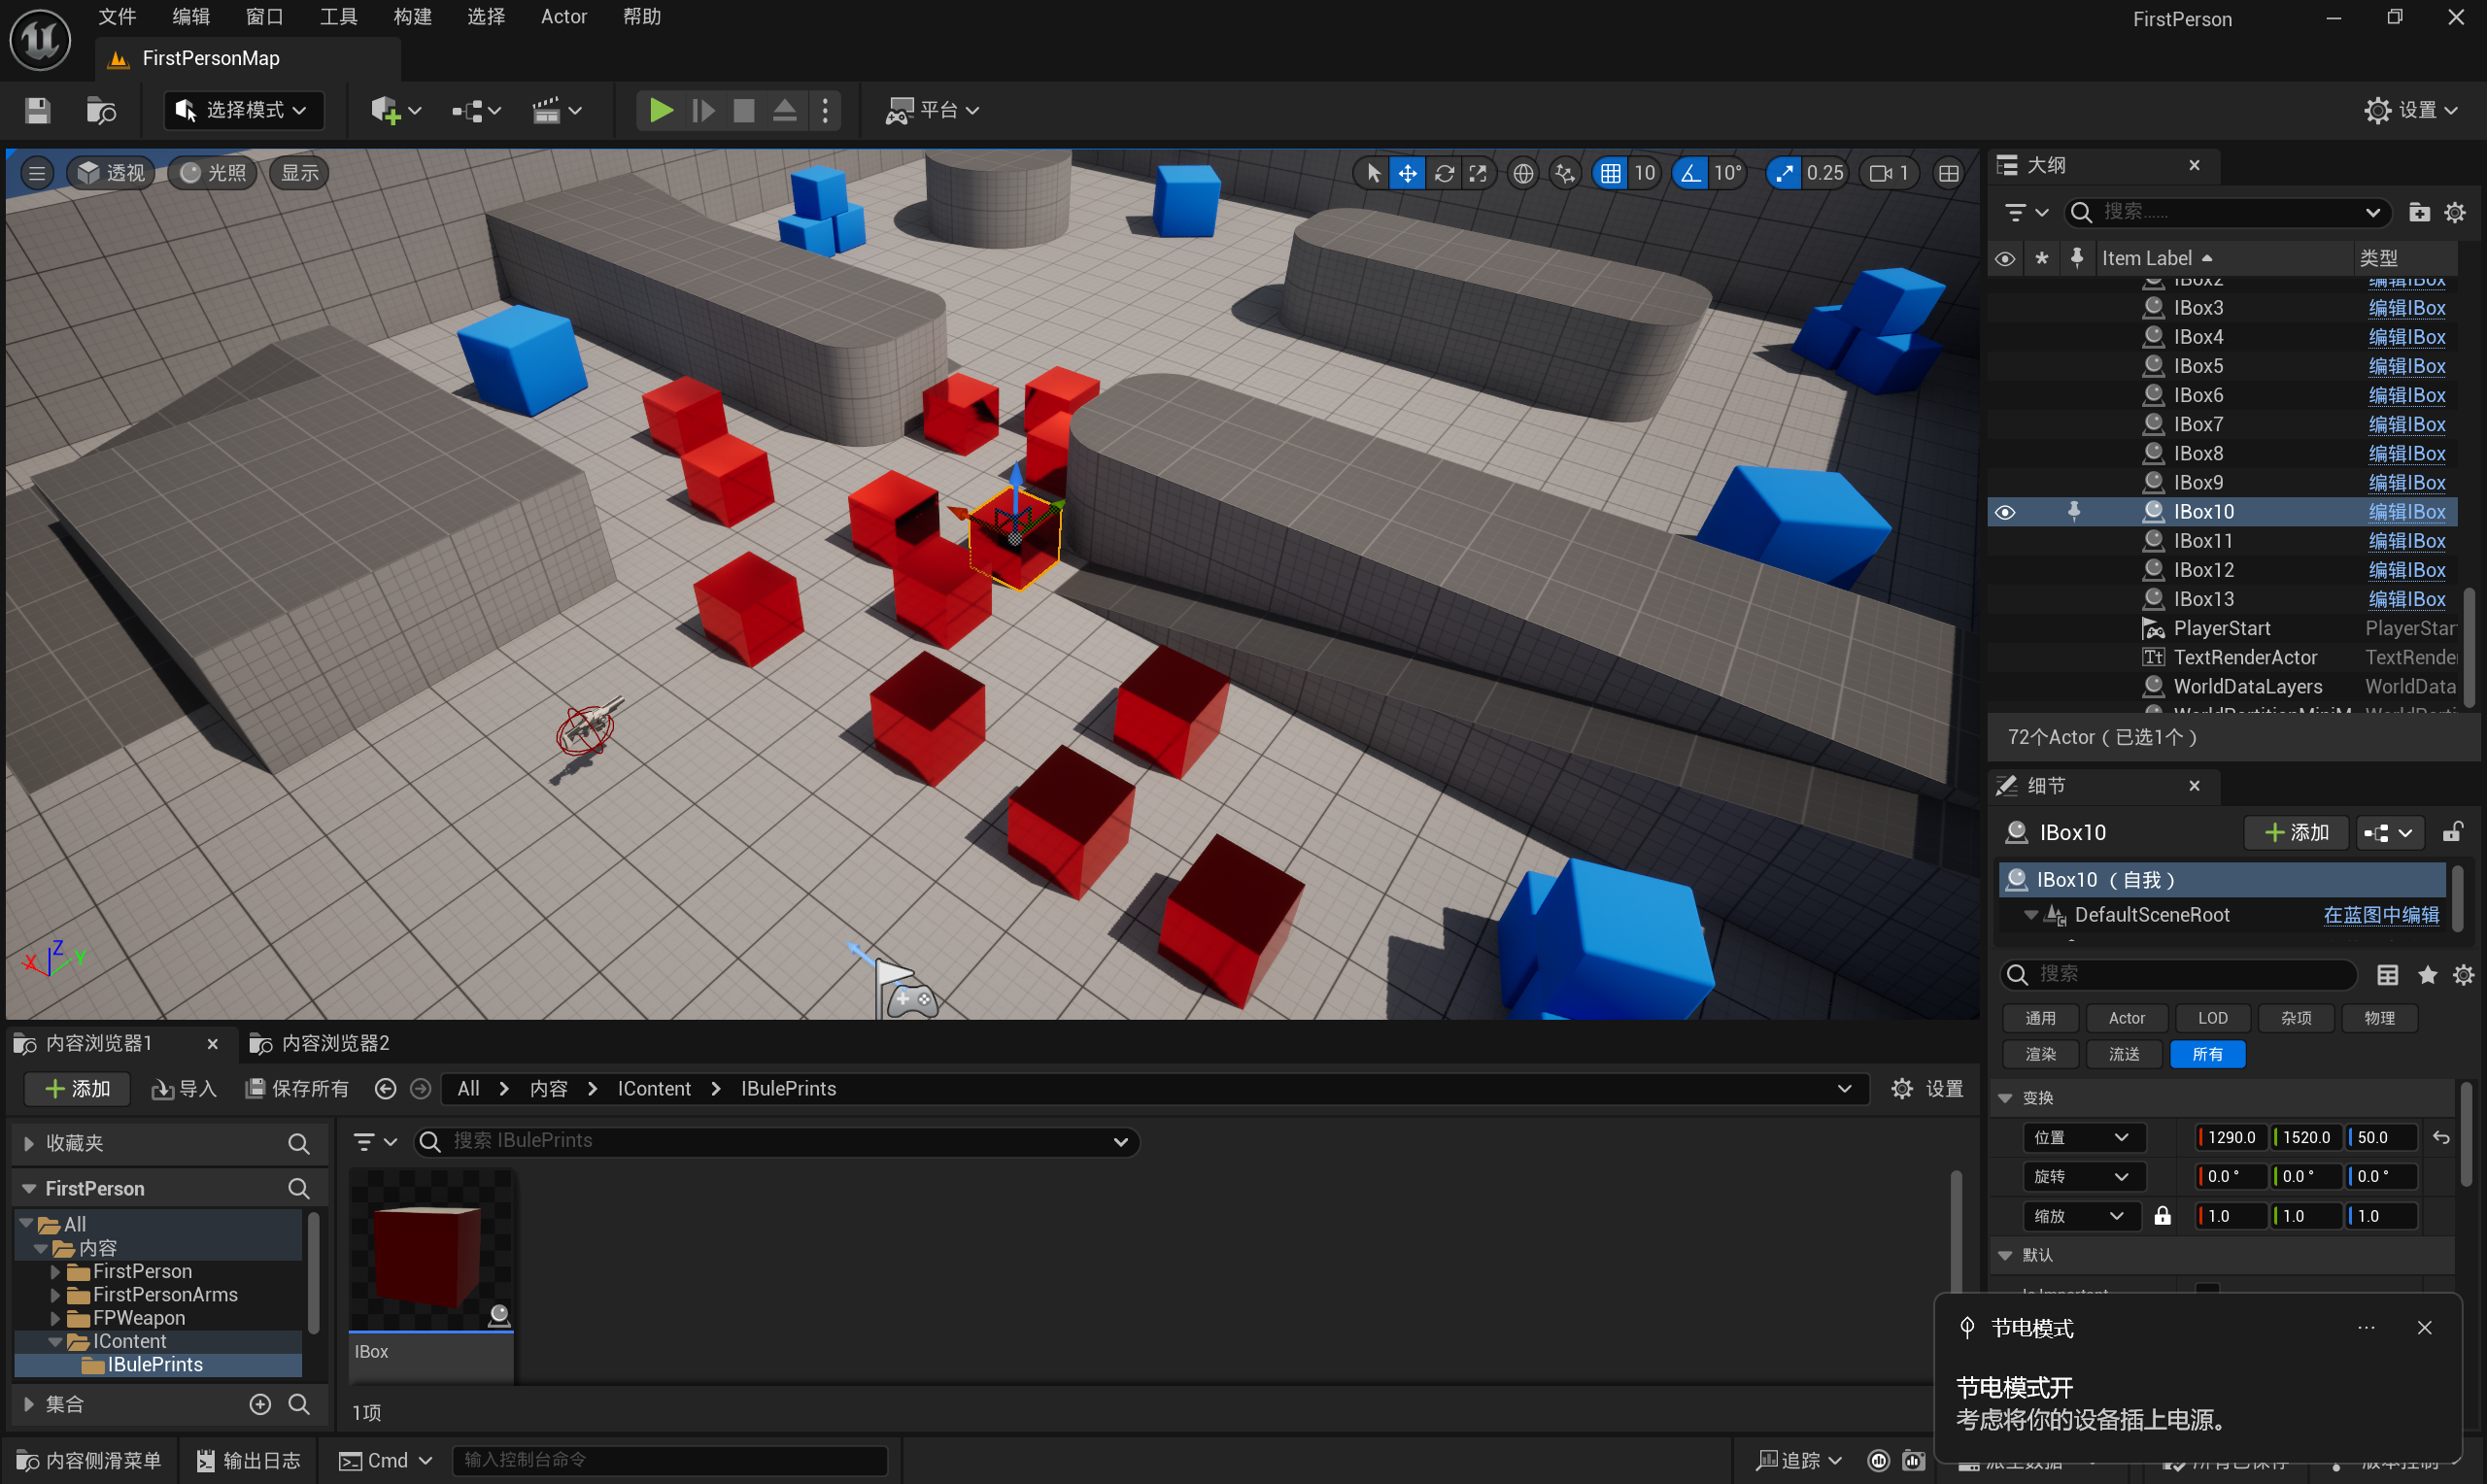Click the viewport layout maximize icon

click(x=1948, y=173)
